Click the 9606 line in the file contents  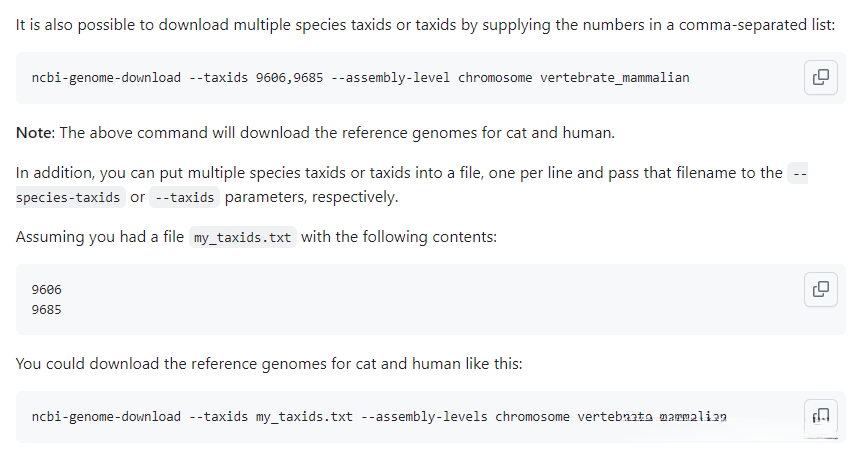(x=47, y=289)
